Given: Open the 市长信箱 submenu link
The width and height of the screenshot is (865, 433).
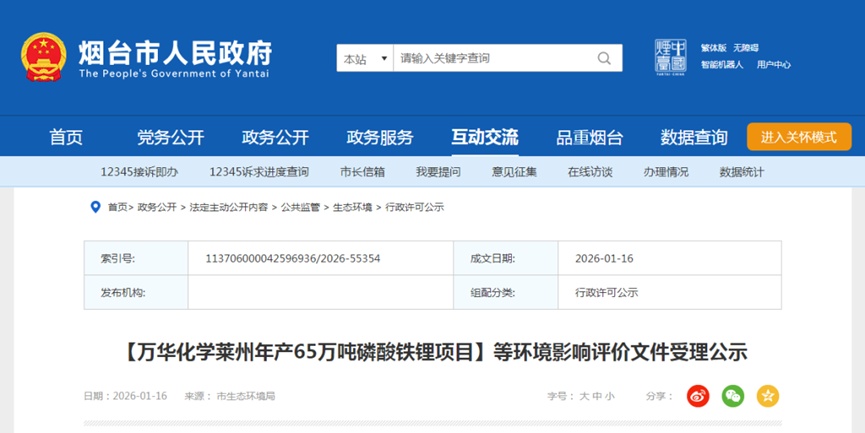Looking at the screenshot, I should pyautogui.click(x=362, y=172).
